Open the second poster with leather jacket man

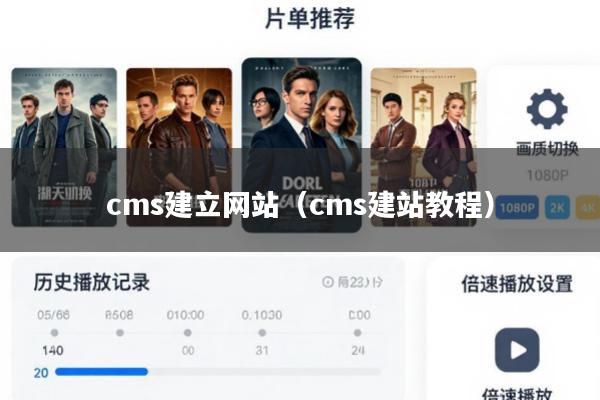pos(179,147)
